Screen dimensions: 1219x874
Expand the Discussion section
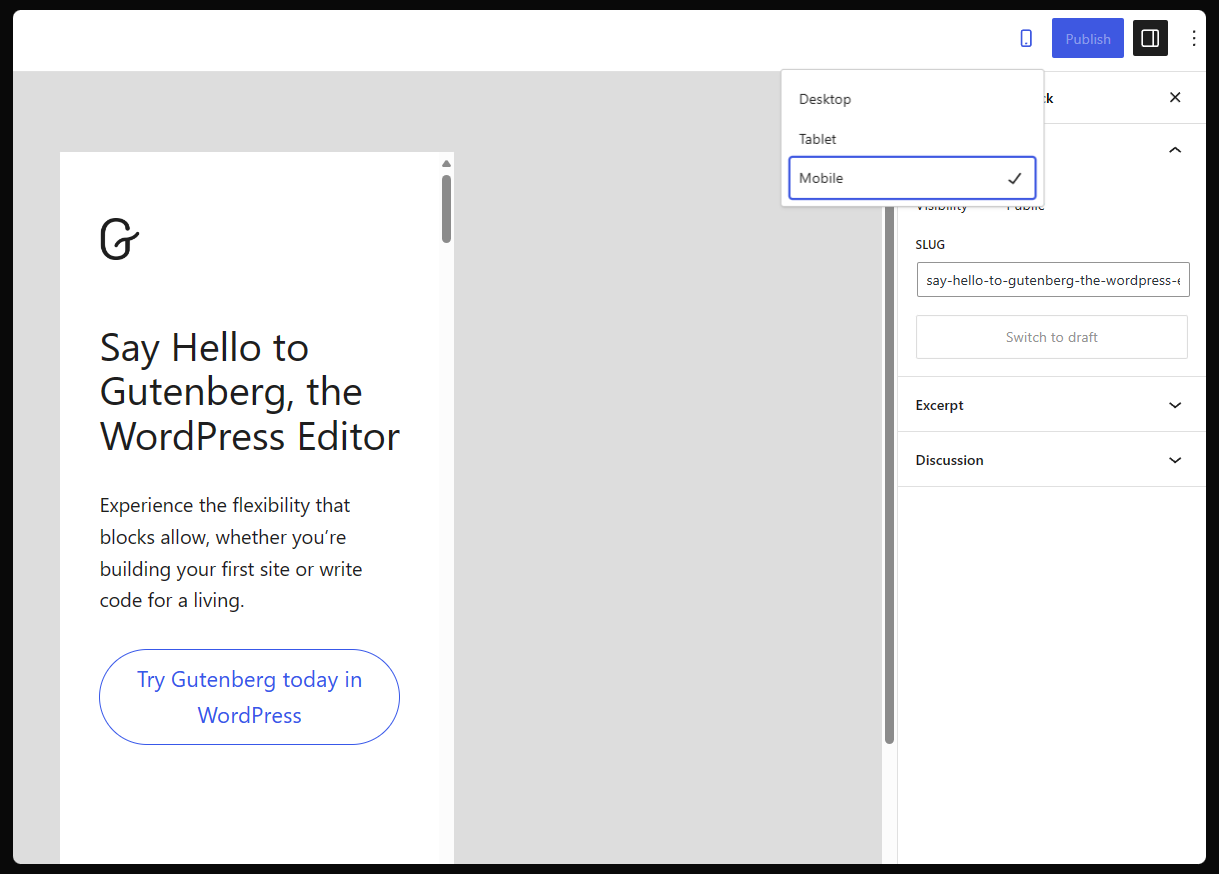pyautogui.click(x=1050, y=459)
